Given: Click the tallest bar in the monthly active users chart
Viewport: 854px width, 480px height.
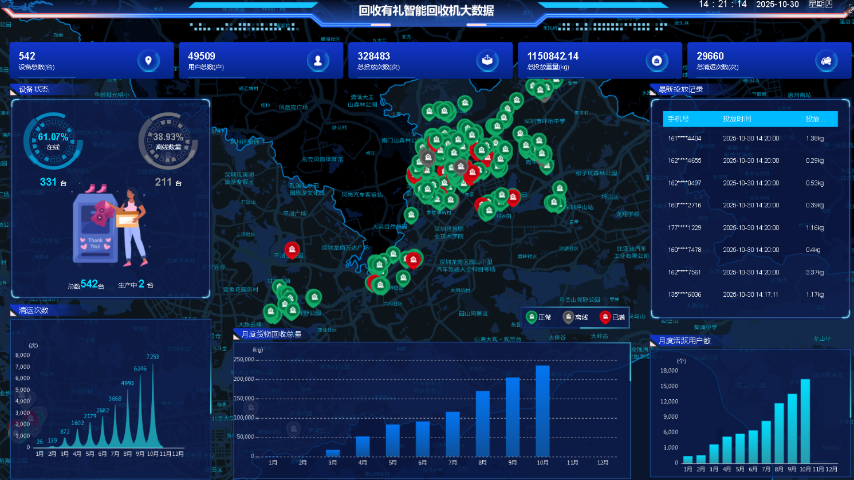Looking at the screenshot, I should tap(805, 421).
